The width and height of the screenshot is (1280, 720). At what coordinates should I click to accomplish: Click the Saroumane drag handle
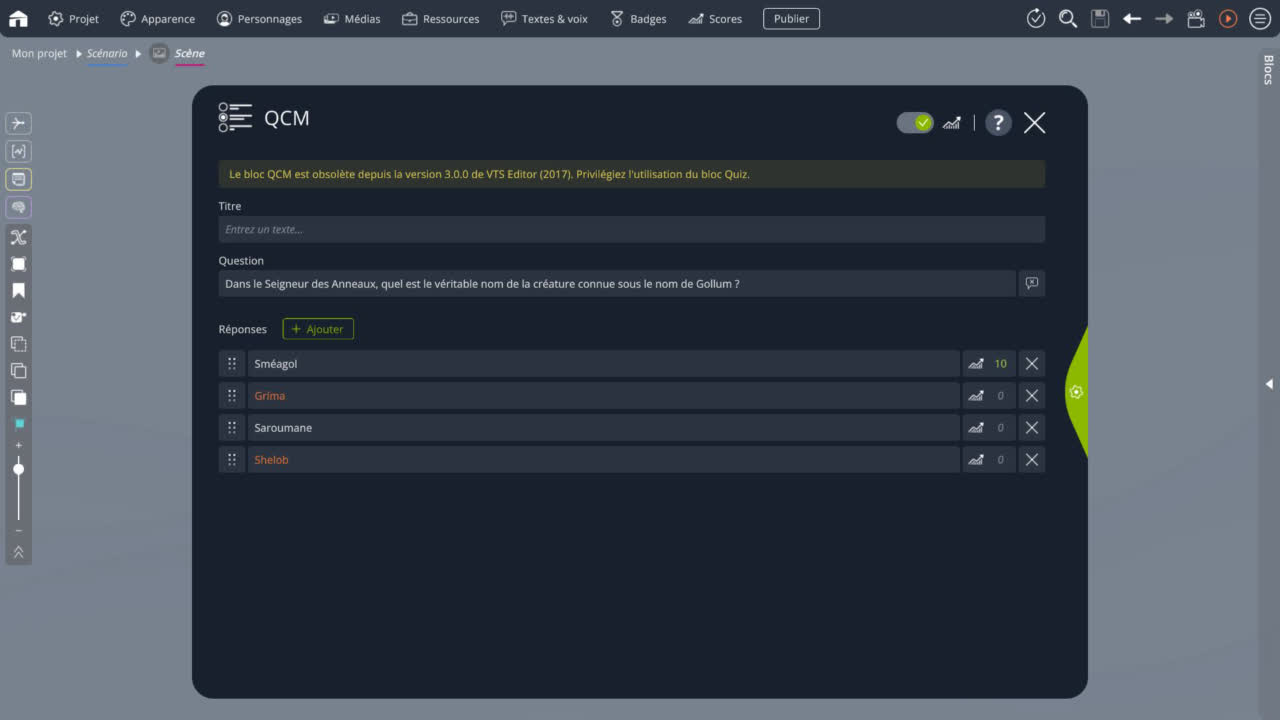point(232,427)
